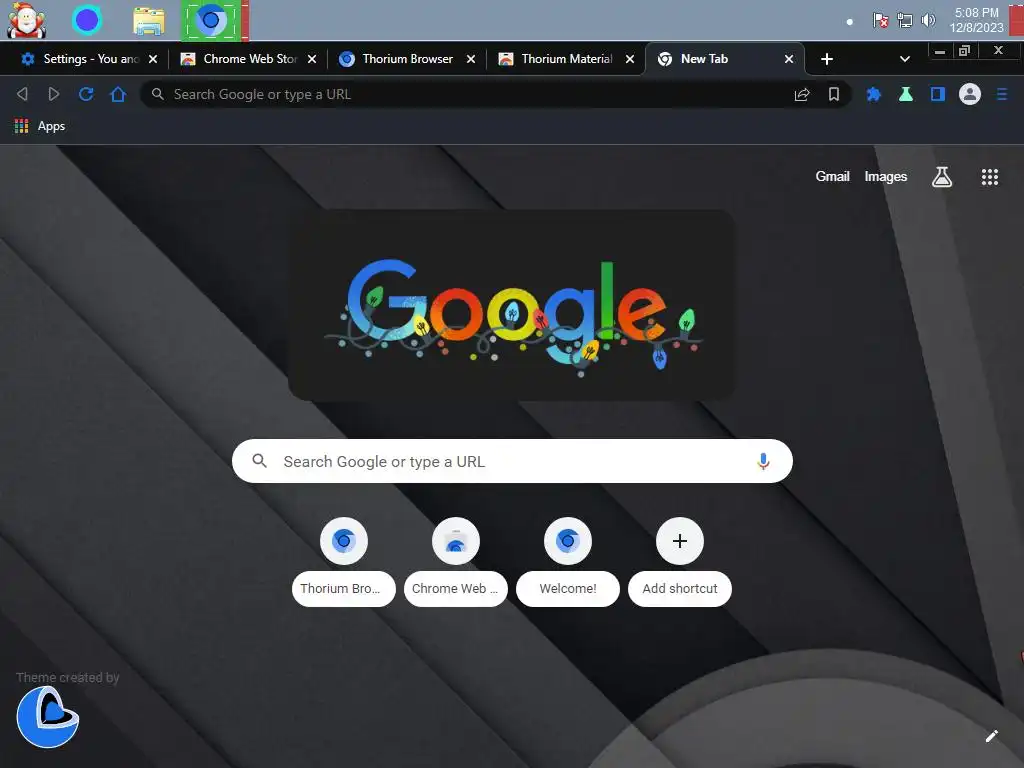The image size is (1024, 768).
Task: Open the Gmail link
Action: [x=832, y=176]
